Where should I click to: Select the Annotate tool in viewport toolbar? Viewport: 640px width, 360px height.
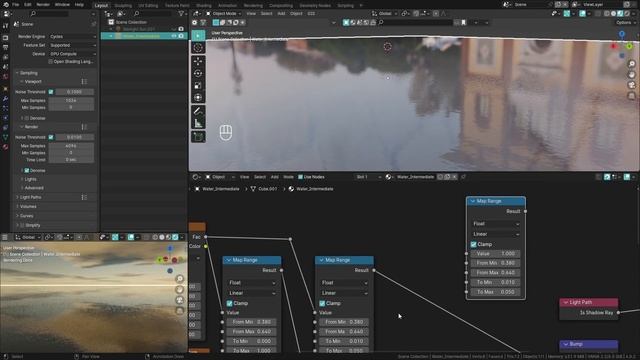[198, 111]
